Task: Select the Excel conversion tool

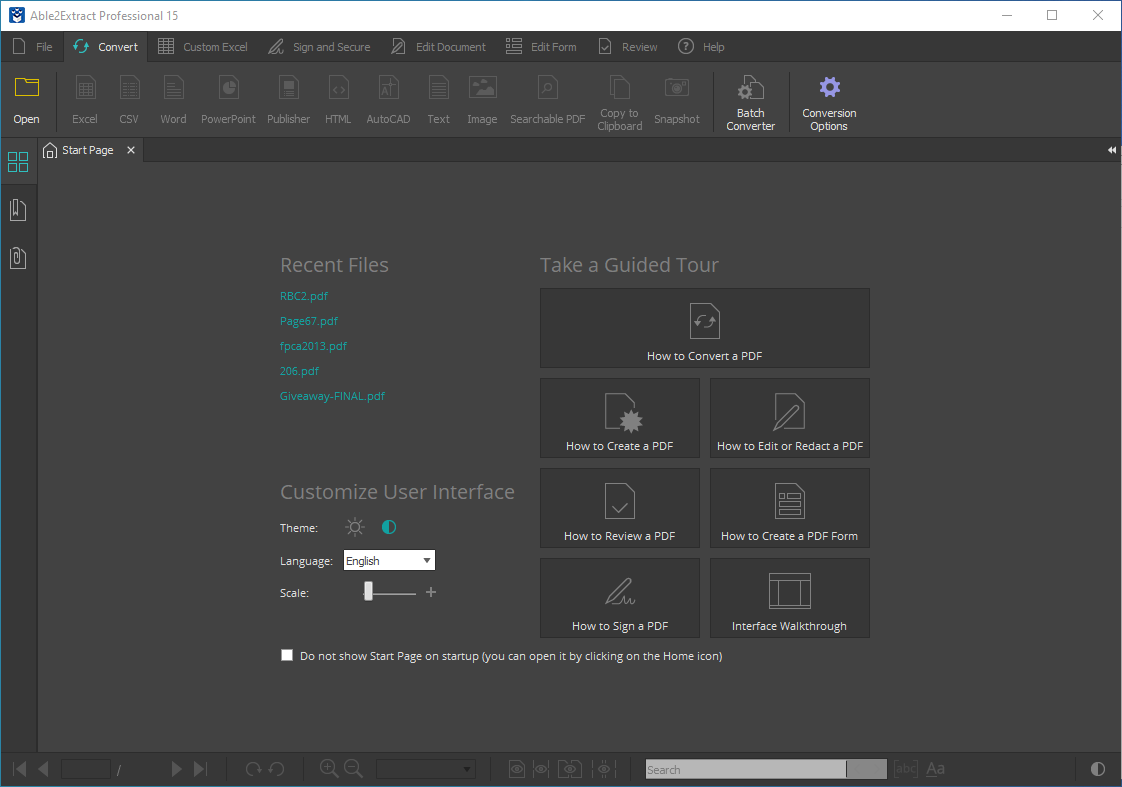Action: tap(84, 98)
